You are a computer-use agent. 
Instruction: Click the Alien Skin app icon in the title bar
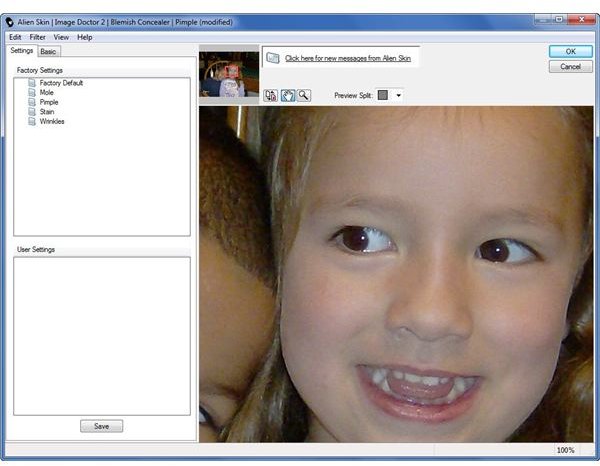pos(10,23)
